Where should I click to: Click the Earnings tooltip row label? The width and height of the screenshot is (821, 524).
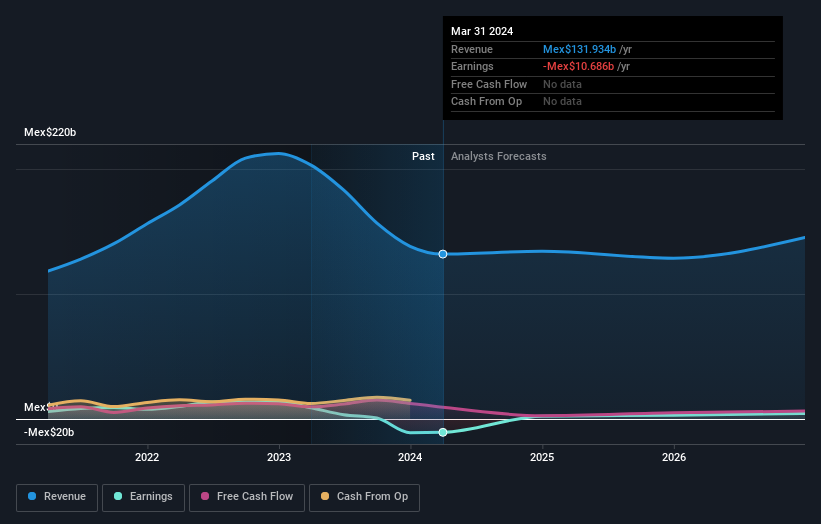pyautogui.click(x=472, y=66)
